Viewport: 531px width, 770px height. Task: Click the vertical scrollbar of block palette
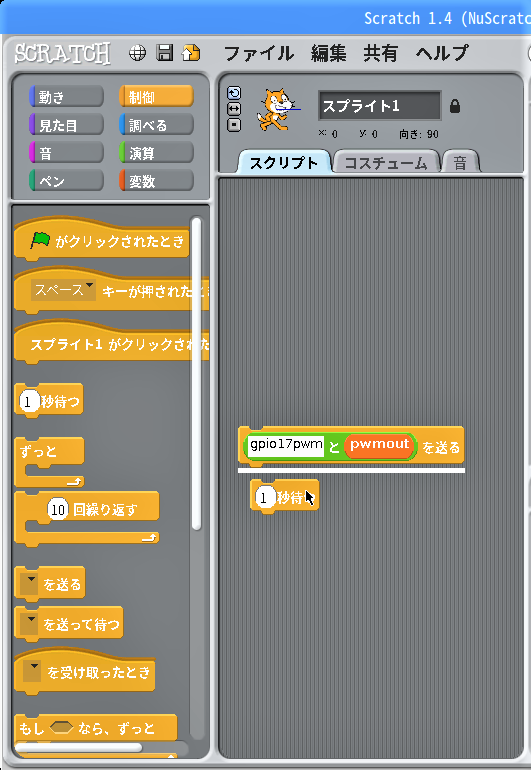196,373
